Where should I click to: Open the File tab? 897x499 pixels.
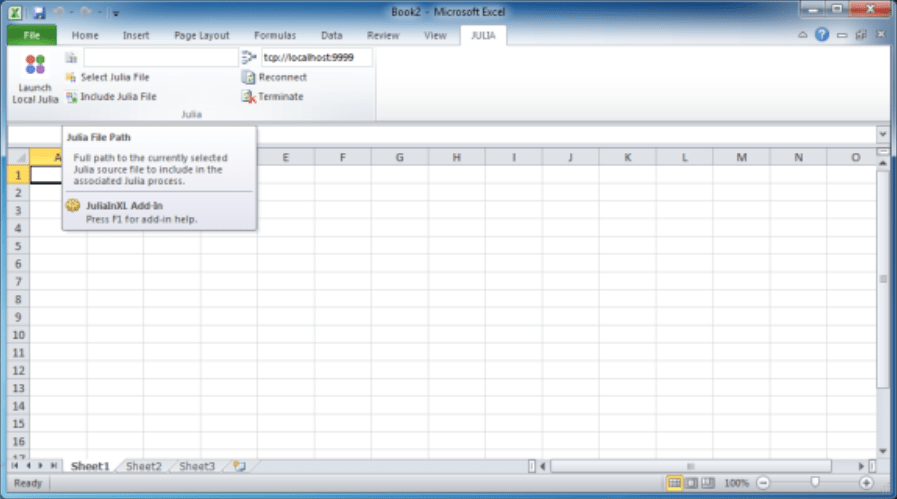pos(32,35)
